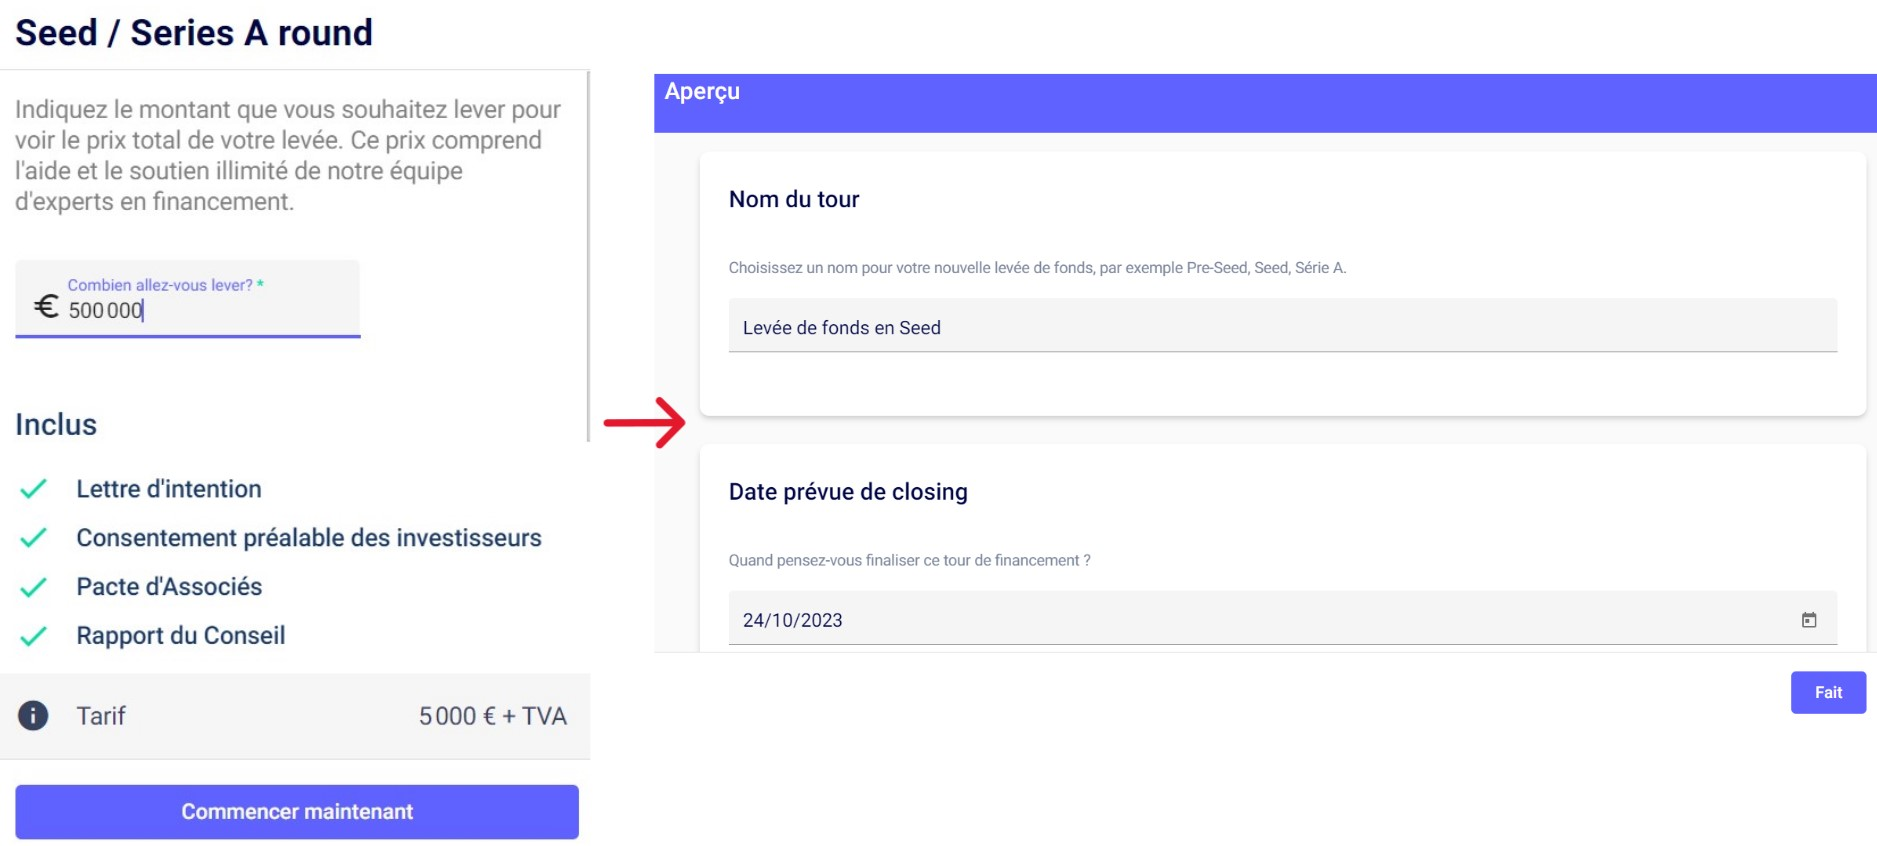
Task: Click the "Levée de fonds en Seed" name field
Action: point(1282,328)
